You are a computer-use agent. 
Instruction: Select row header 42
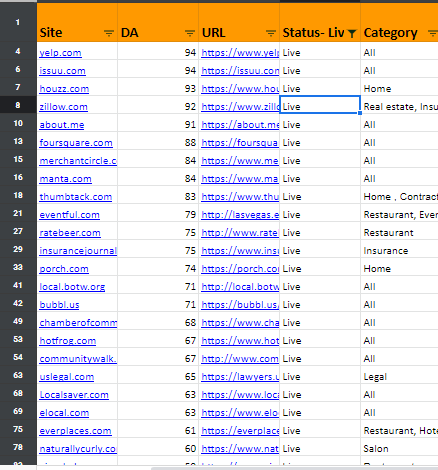pyautogui.click(x=18, y=303)
